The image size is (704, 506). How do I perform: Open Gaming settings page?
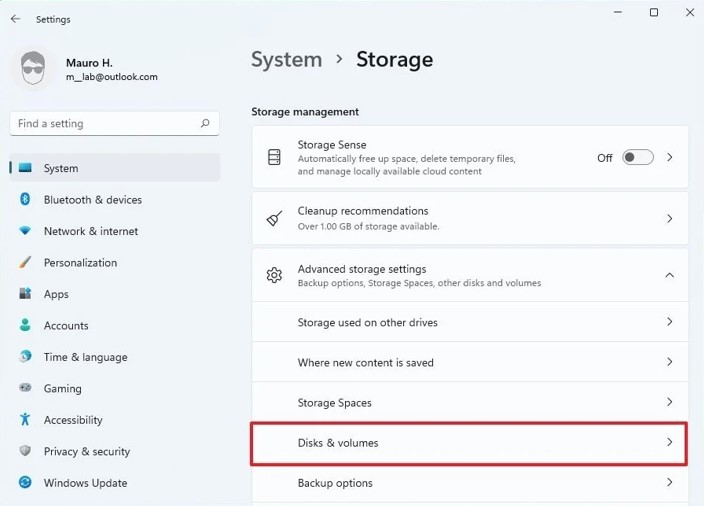pyautogui.click(x=114, y=388)
